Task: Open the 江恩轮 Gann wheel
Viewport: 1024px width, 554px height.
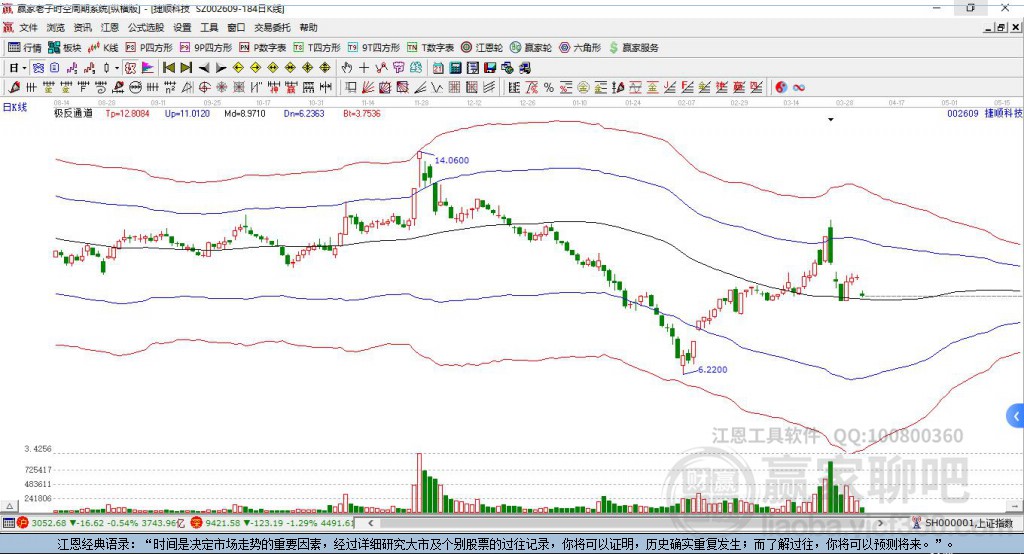Action: tap(482, 48)
